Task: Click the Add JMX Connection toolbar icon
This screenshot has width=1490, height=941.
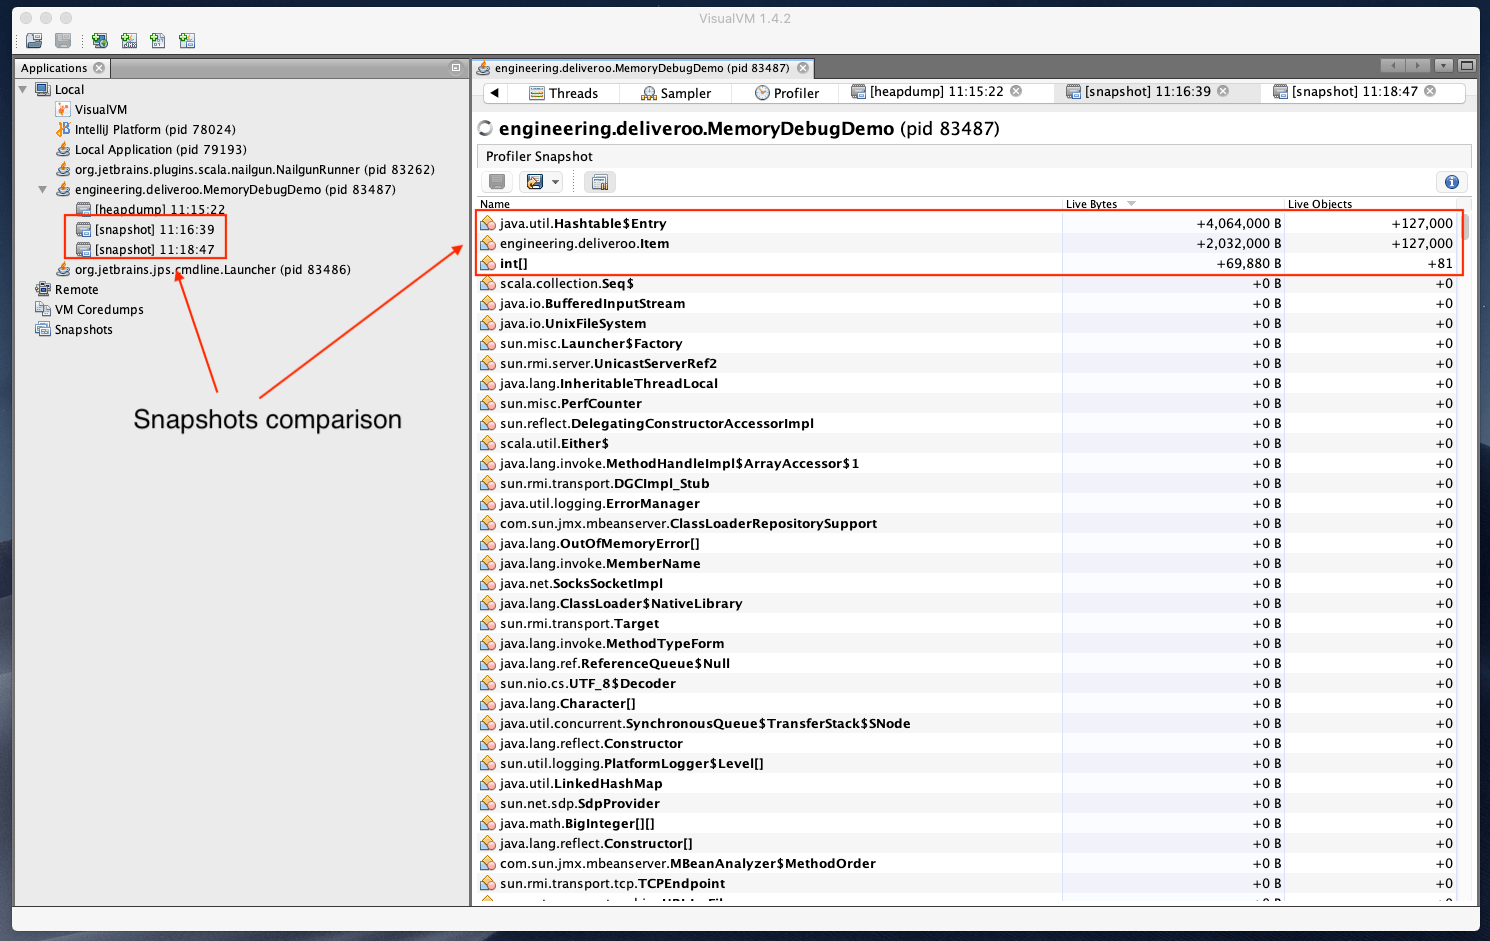Action: [x=128, y=40]
